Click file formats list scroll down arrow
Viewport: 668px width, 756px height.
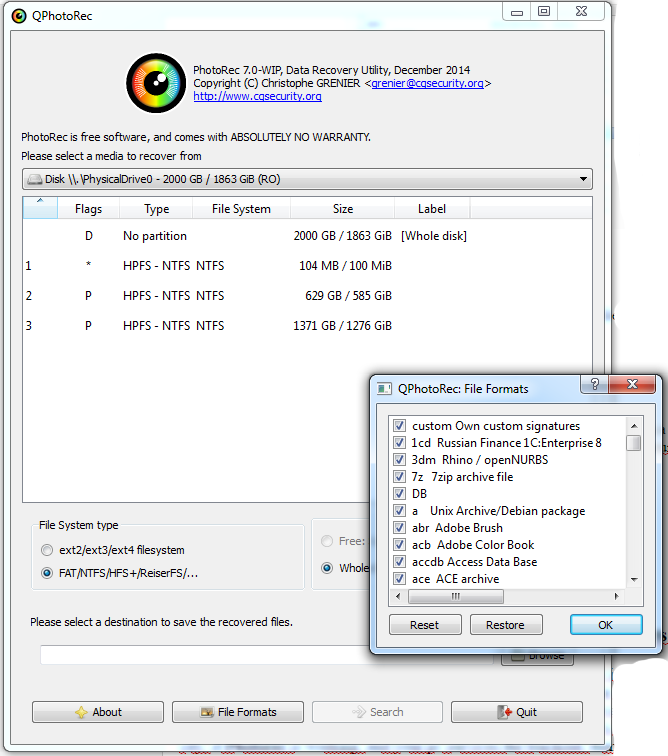point(634,580)
